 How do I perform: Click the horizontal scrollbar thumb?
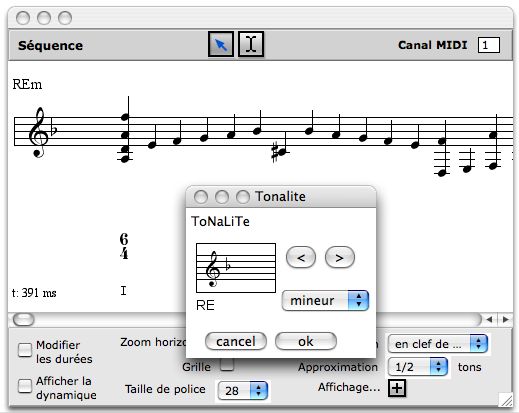(24, 319)
